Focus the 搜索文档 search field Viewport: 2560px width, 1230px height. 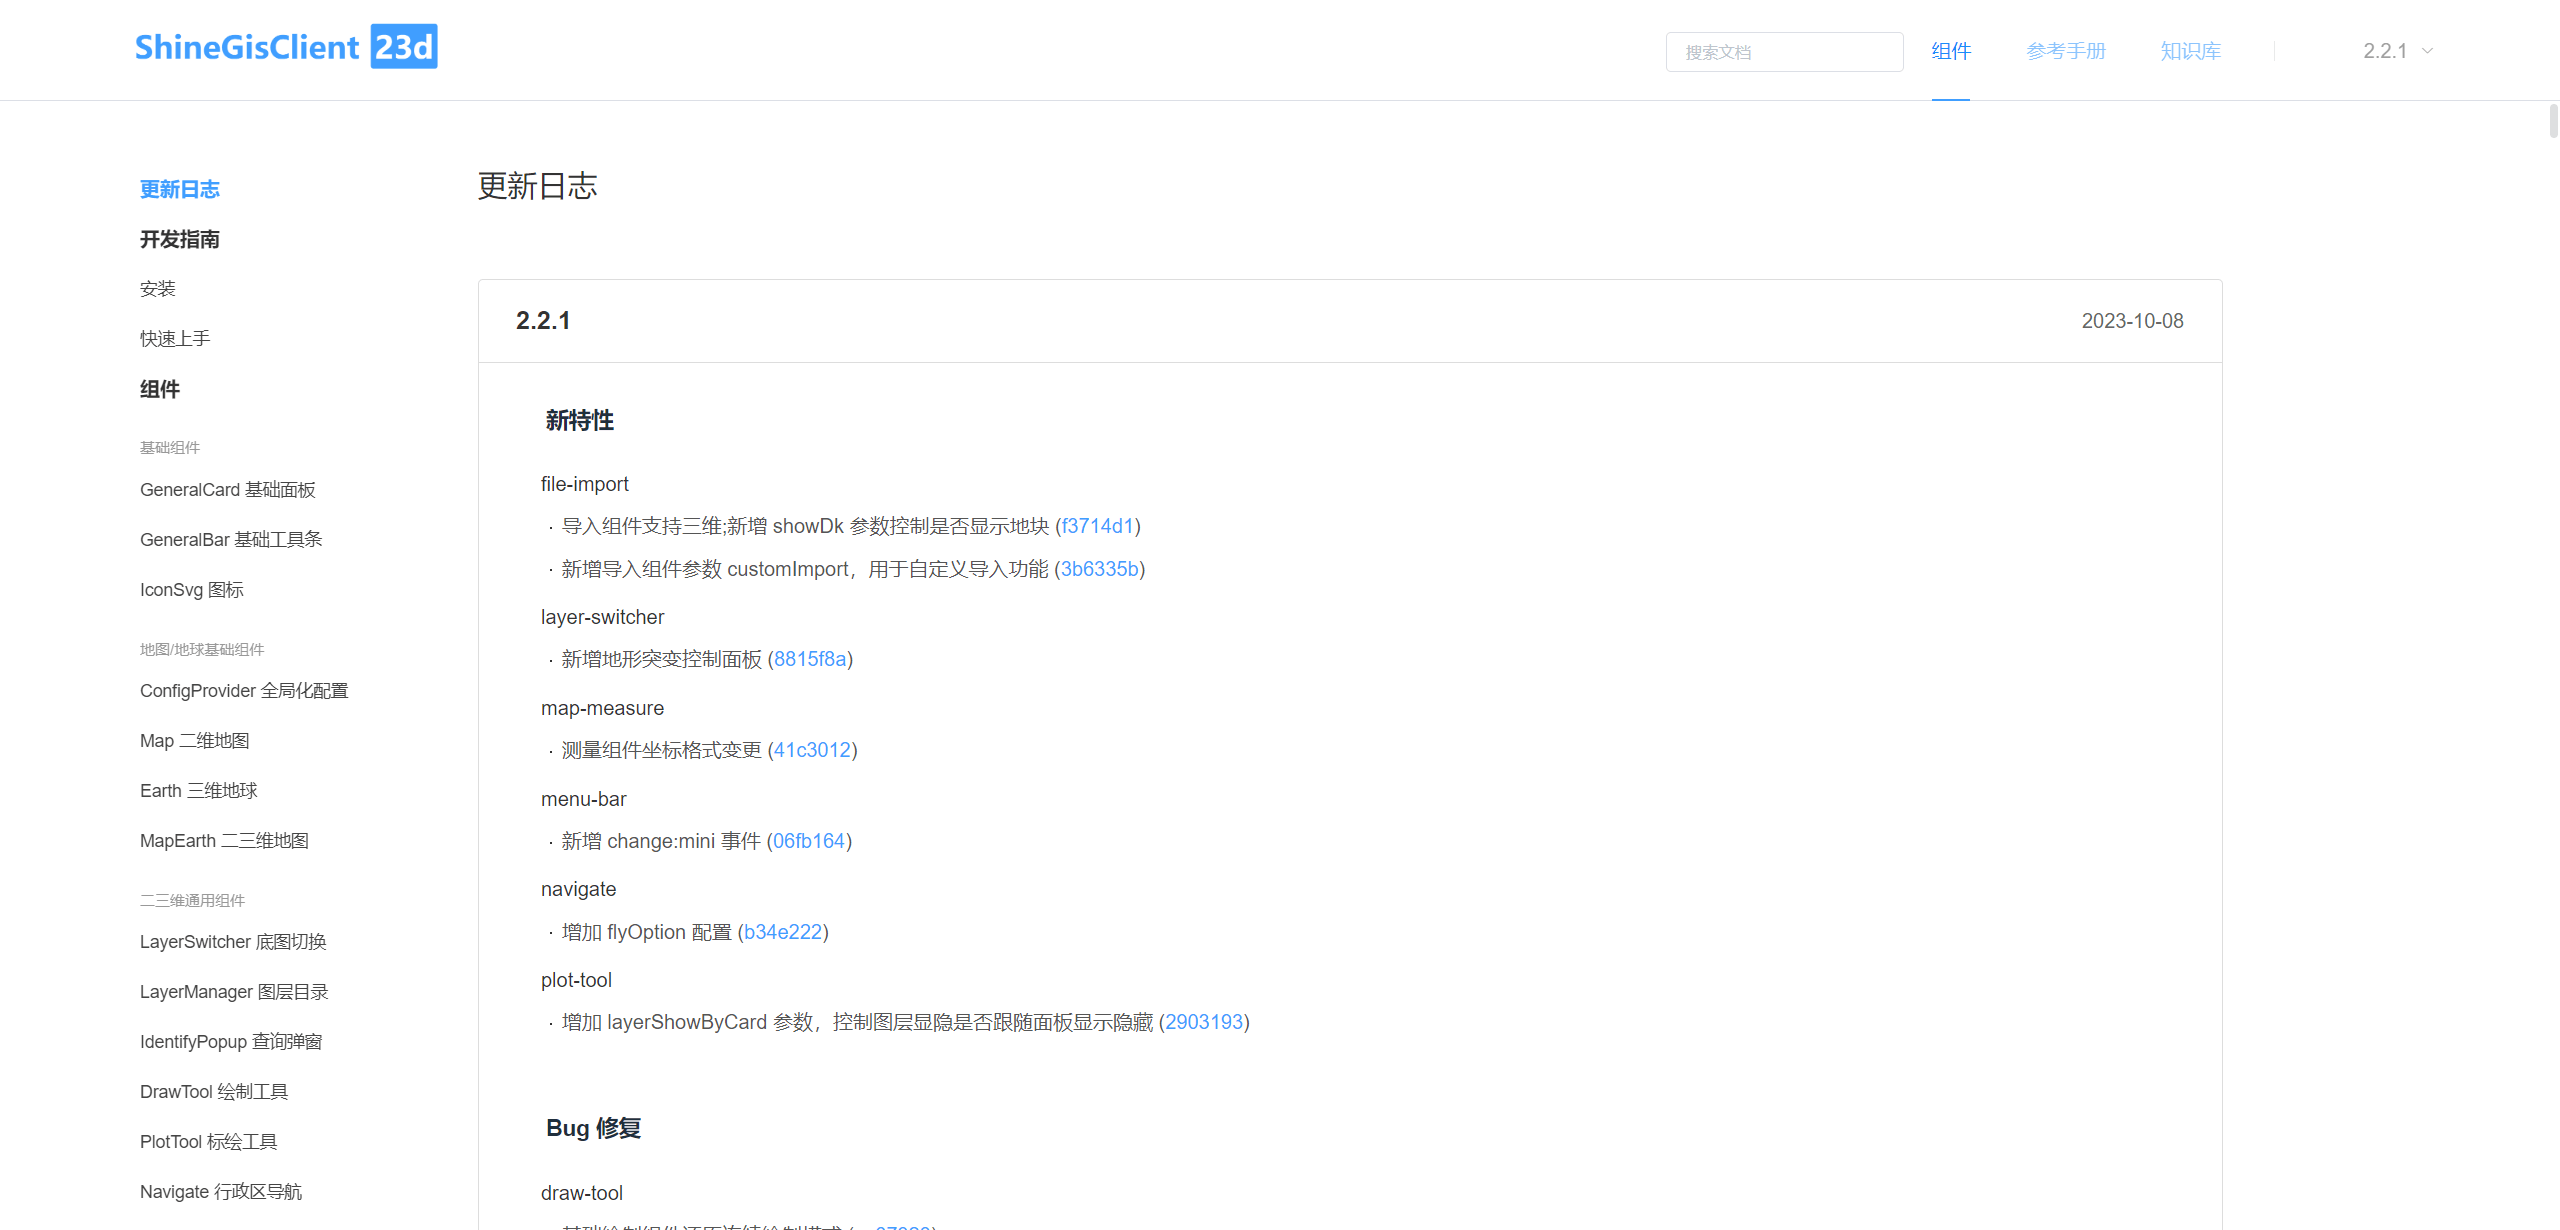(x=1783, y=52)
